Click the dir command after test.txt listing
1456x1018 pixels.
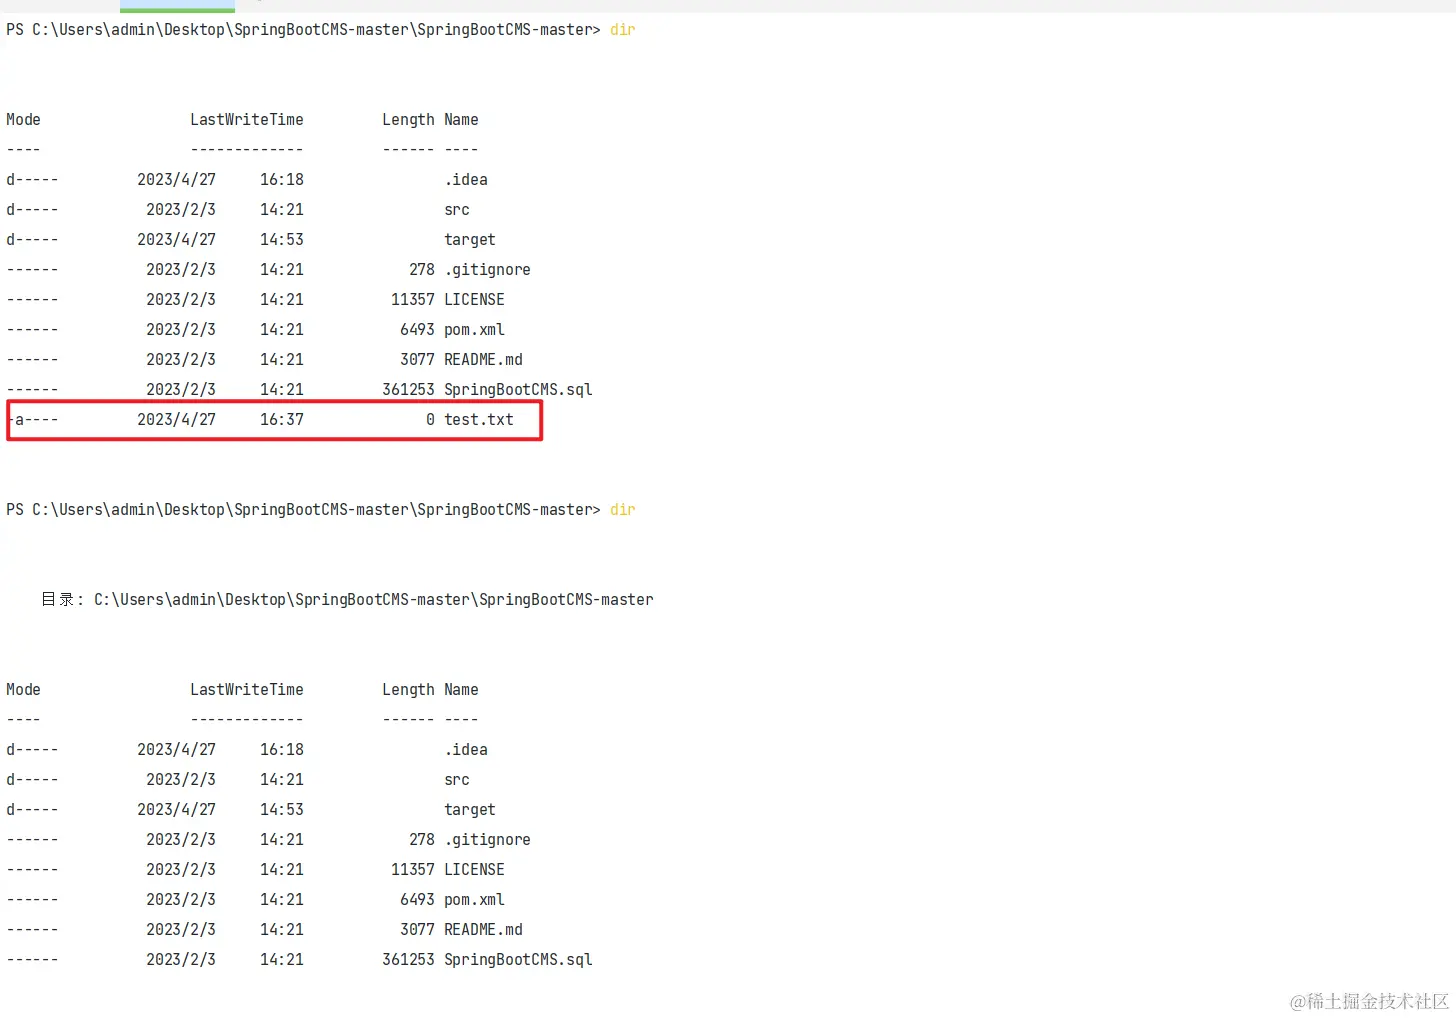[x=623, y=510]
